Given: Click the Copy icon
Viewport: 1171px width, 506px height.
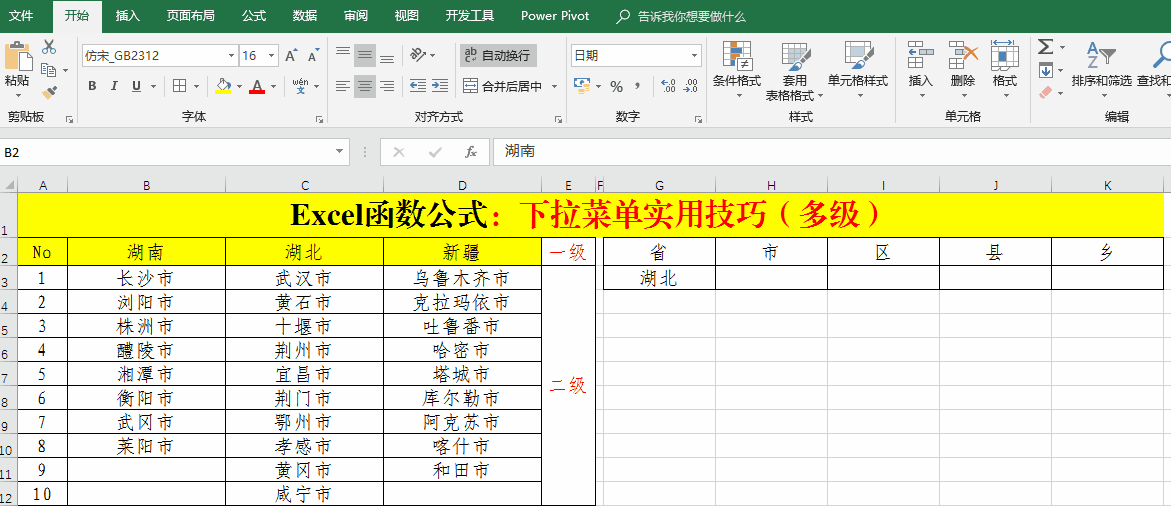Looking at the screenshot, I should (49, 69).
